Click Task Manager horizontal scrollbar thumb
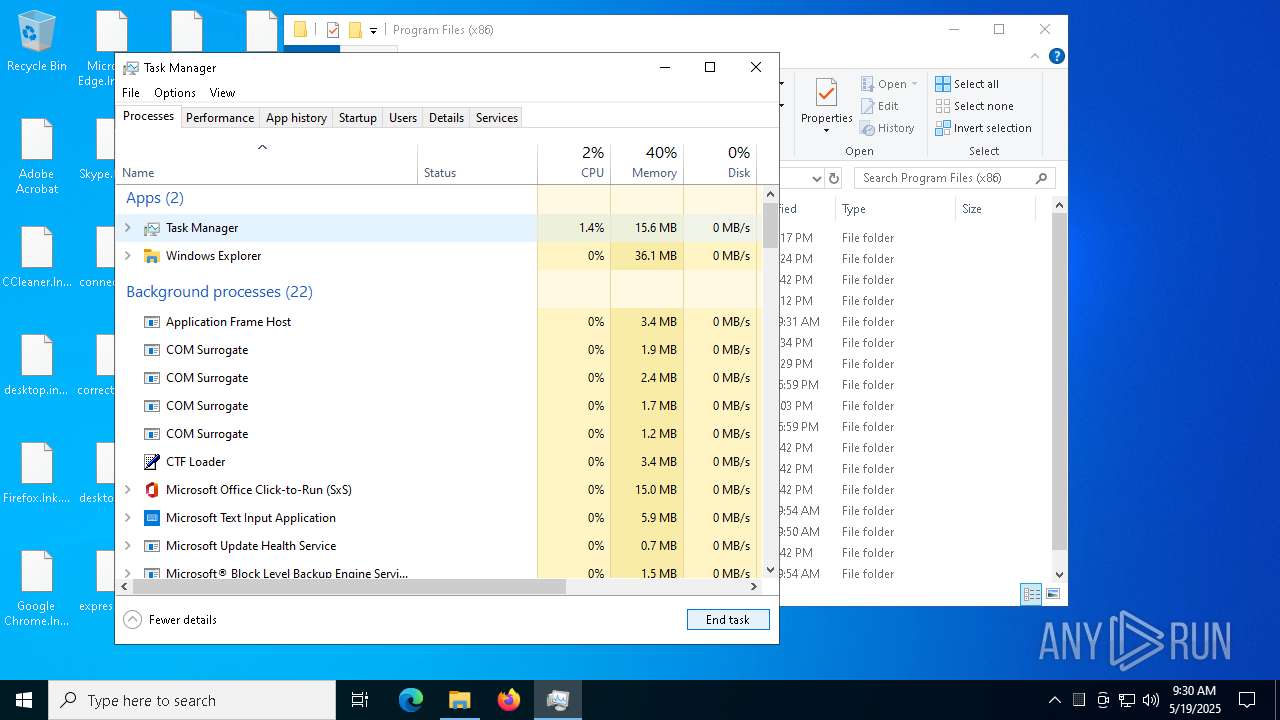This screenshot has width=1280, height=720. (349, 587)
